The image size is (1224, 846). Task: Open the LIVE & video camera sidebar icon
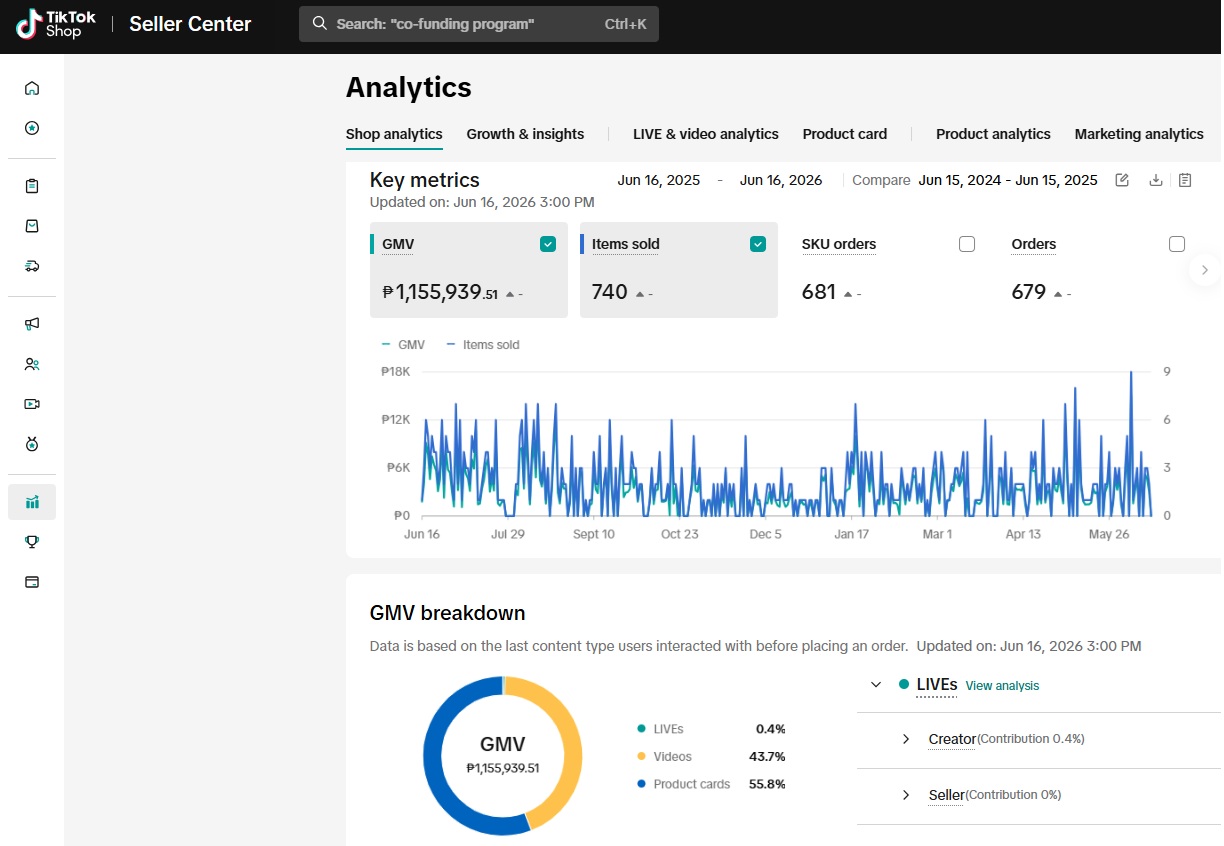(32, 404)
